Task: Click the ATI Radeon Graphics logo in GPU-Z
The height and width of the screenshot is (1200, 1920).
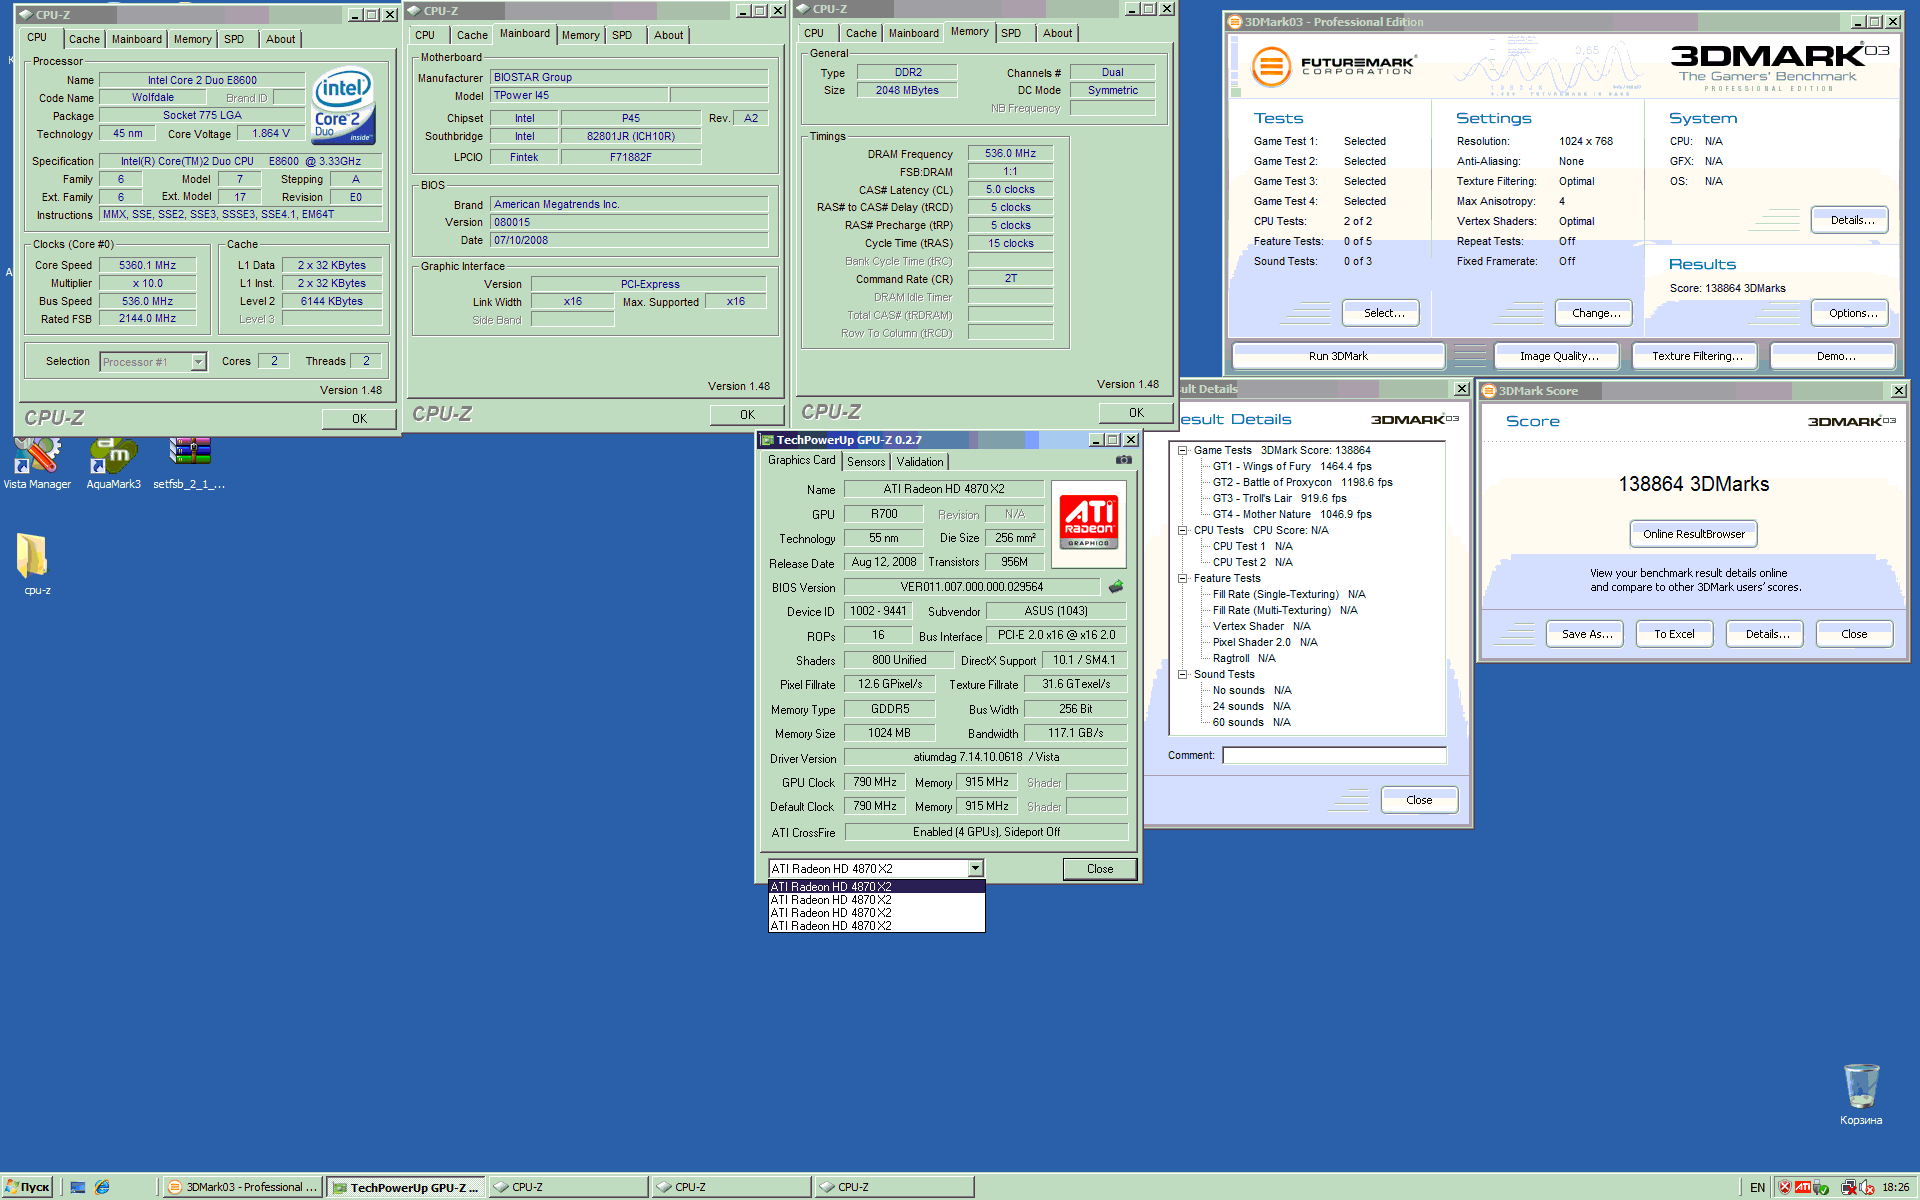Action: pyautogui.click(x=1088, y=523)
